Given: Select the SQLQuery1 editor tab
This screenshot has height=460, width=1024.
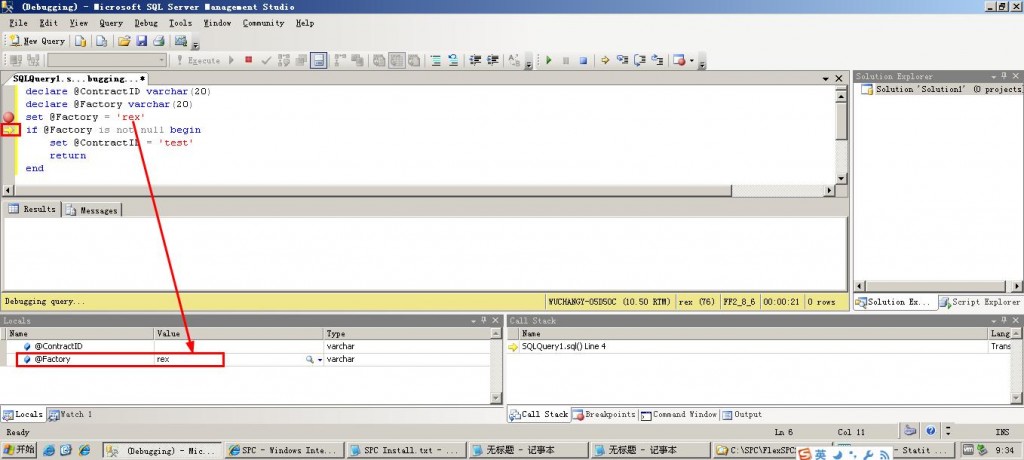Looking at the screenshot, I should [x=78, y=78].
